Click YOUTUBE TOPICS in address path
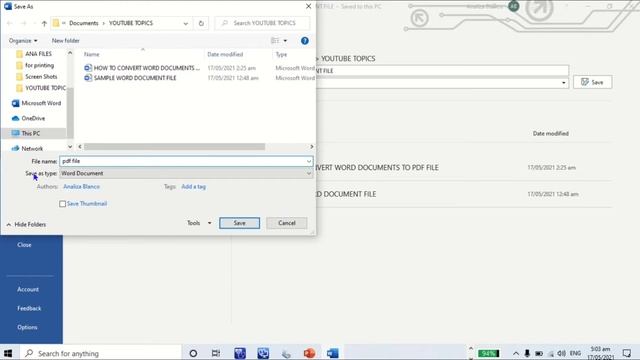Image resolution: width=640 pixels, height=360 pixels. [x=131, y=23]
